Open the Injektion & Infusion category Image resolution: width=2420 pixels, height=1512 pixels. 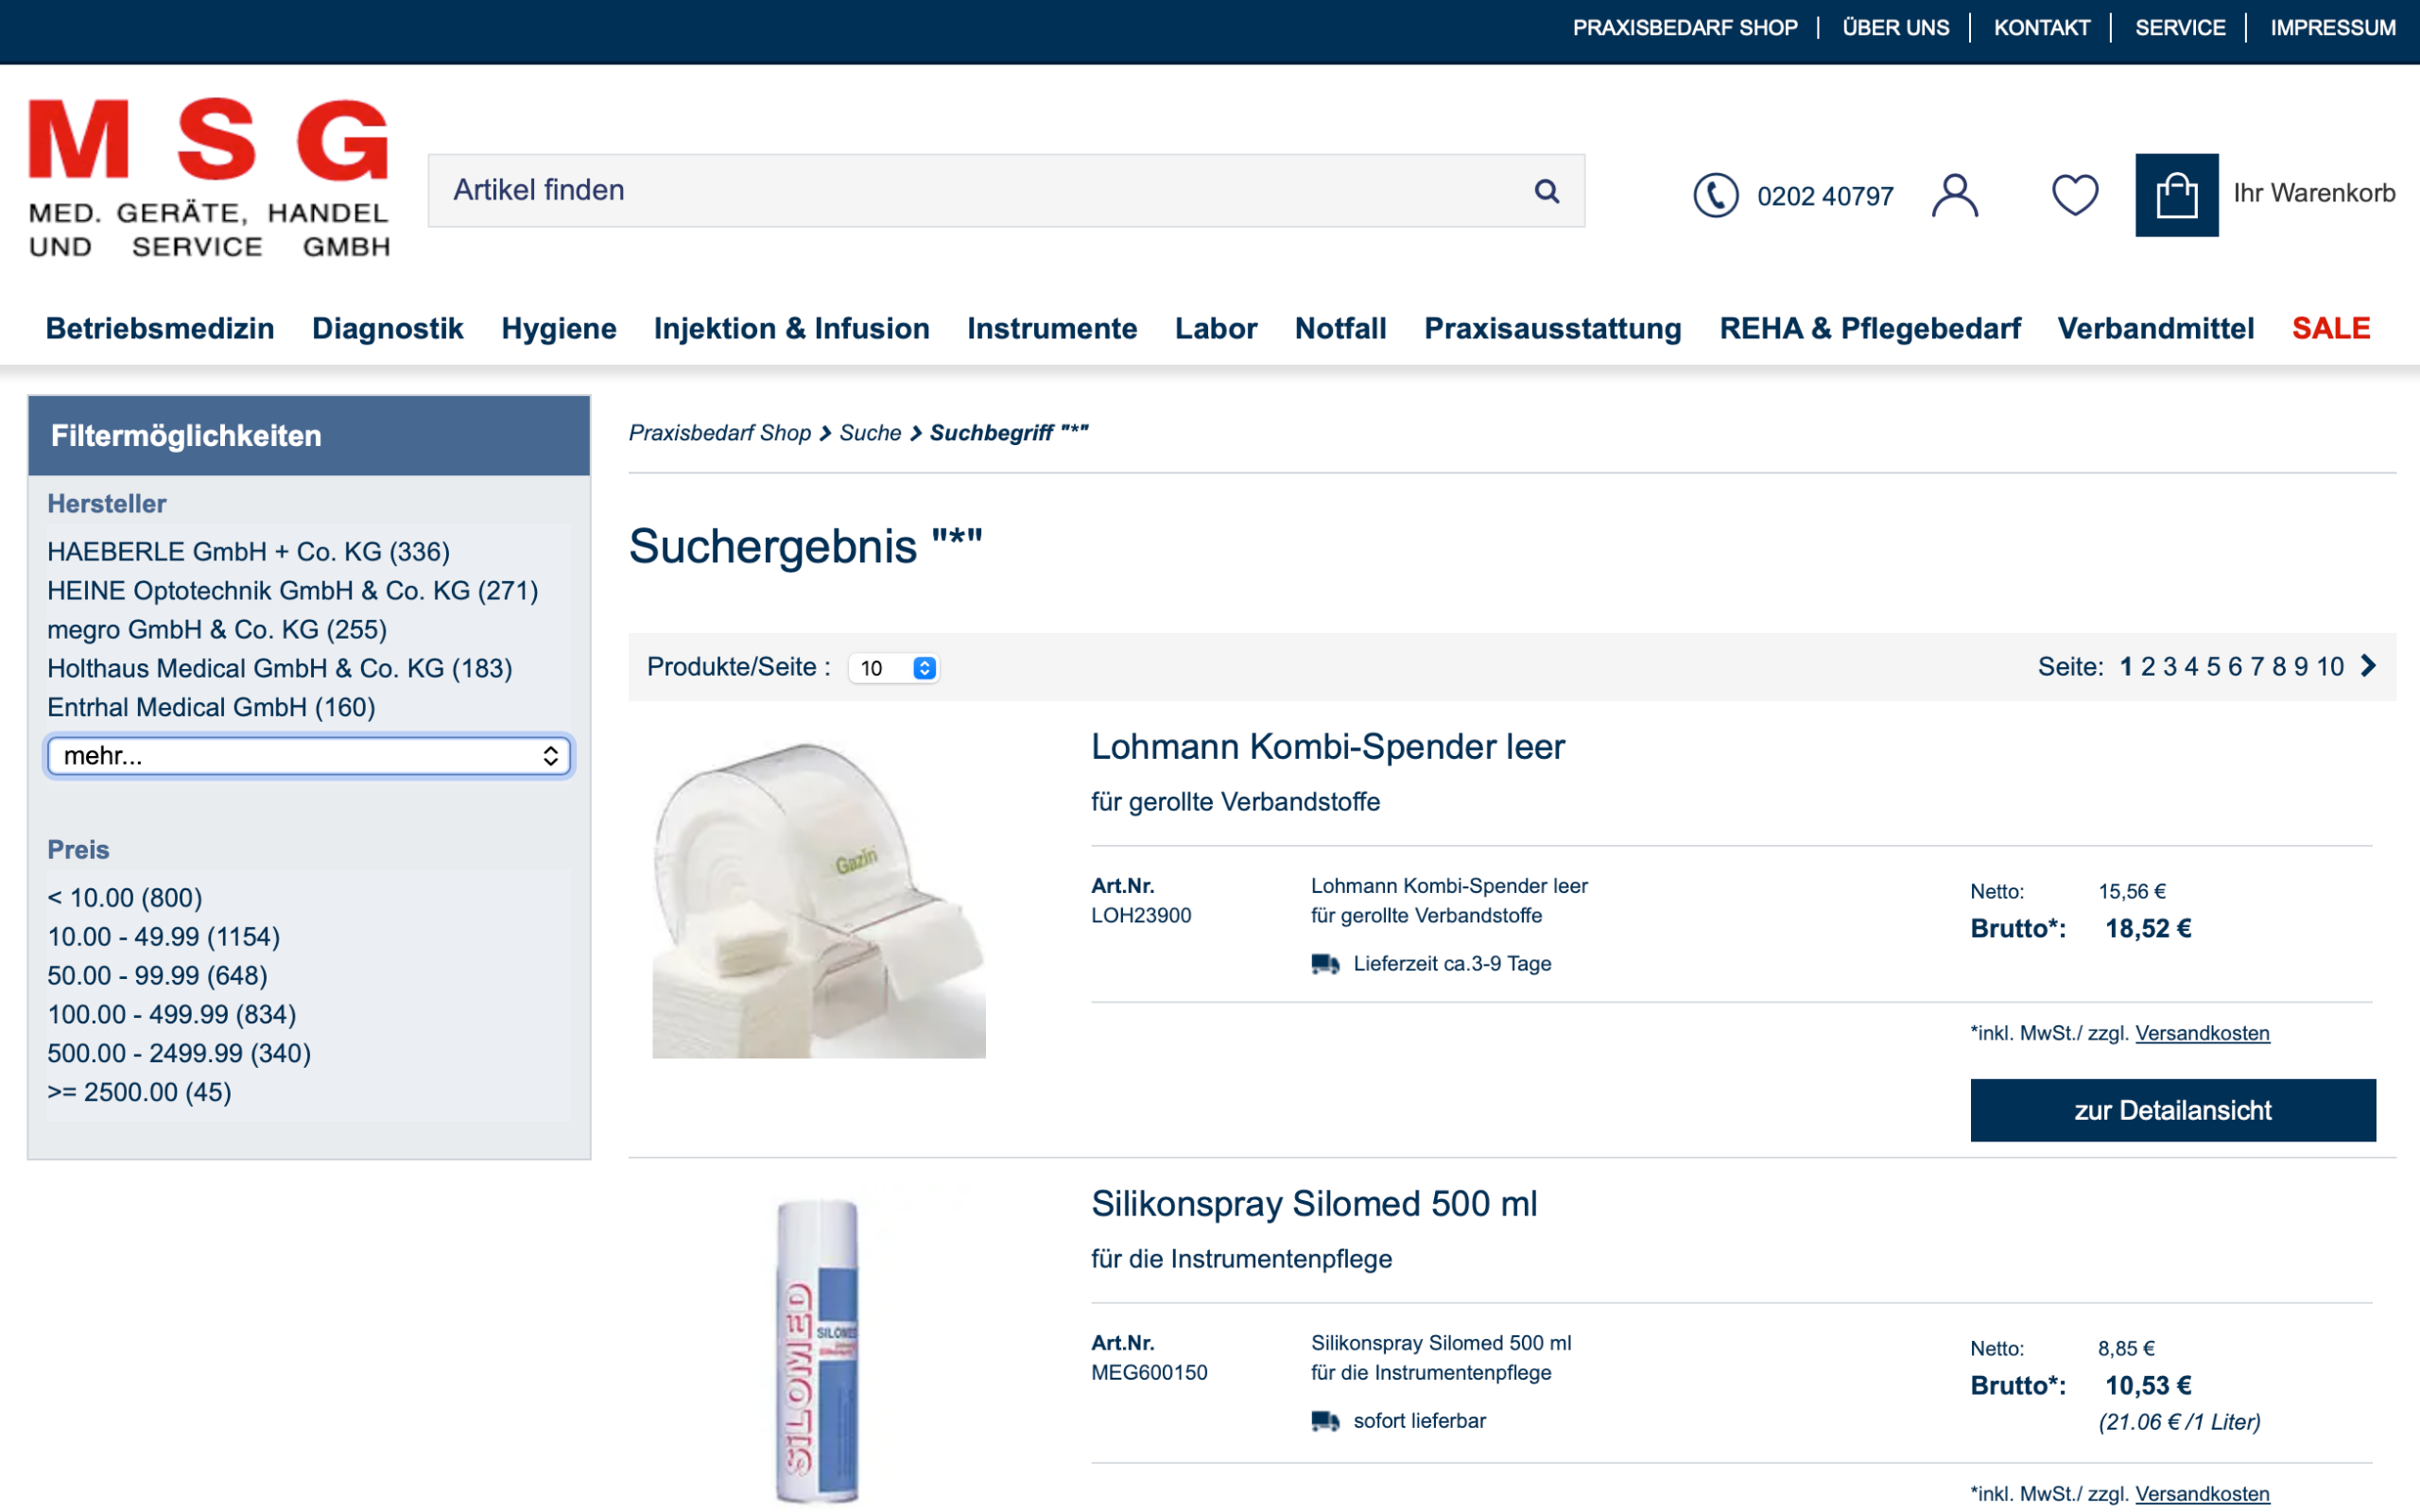[792, 329]
